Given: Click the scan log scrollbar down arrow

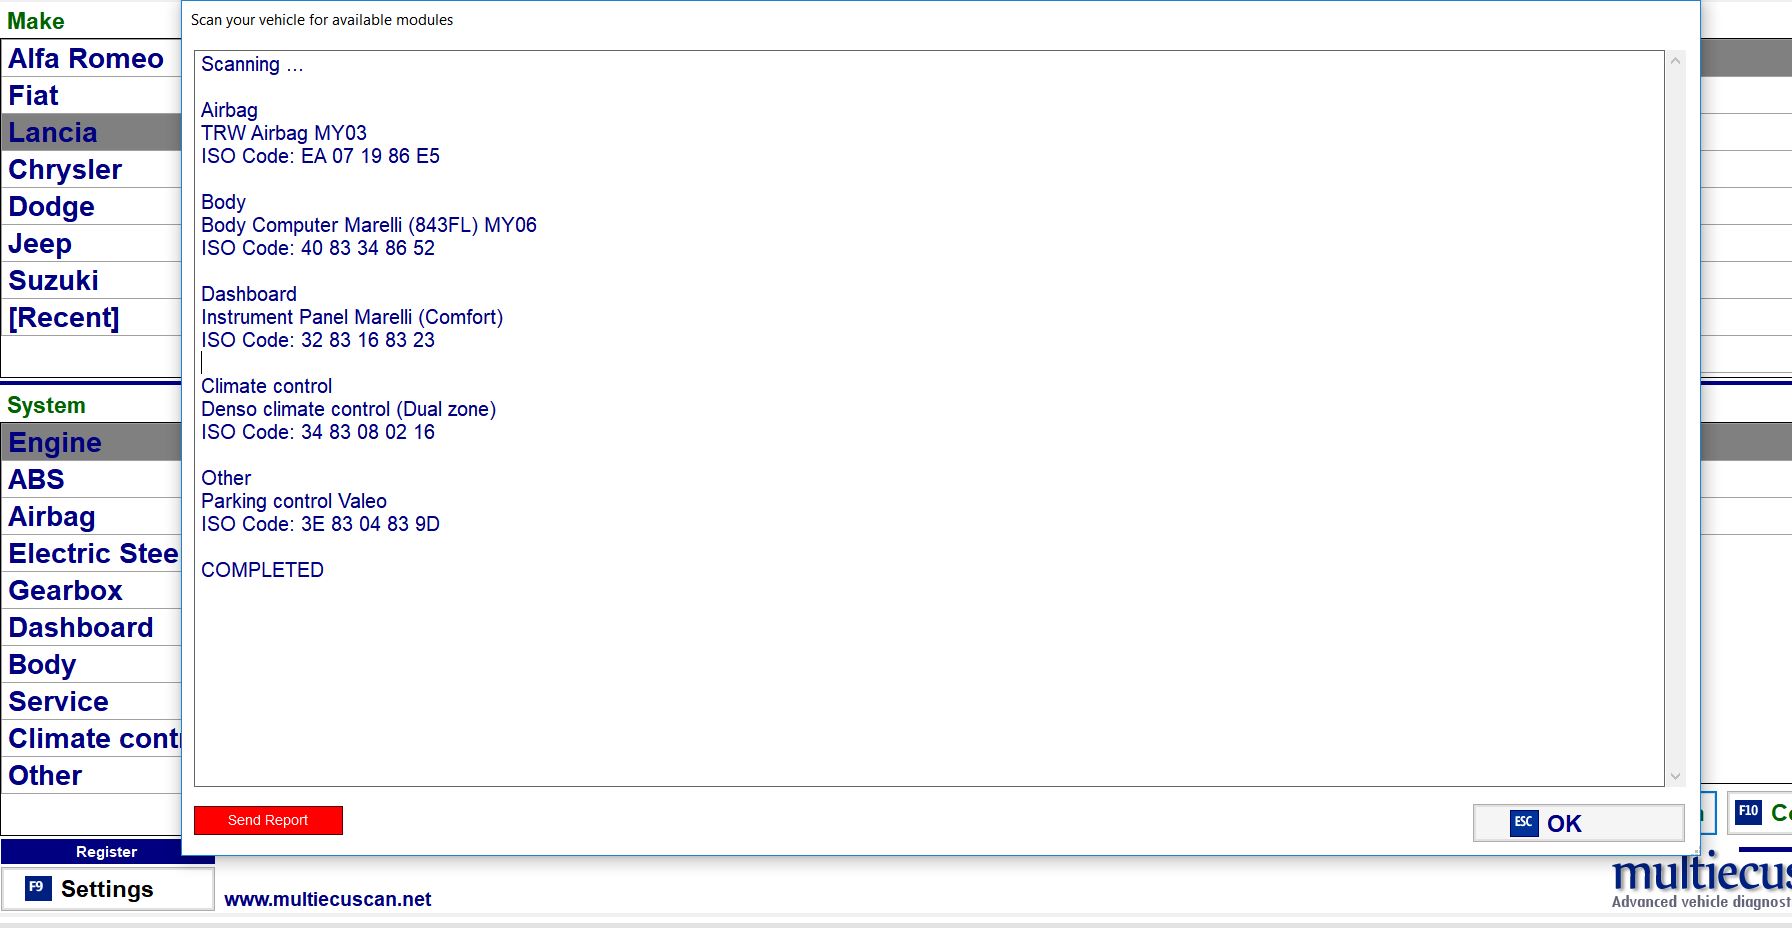Looking at the screenshot, I should tap(1676, 776).
